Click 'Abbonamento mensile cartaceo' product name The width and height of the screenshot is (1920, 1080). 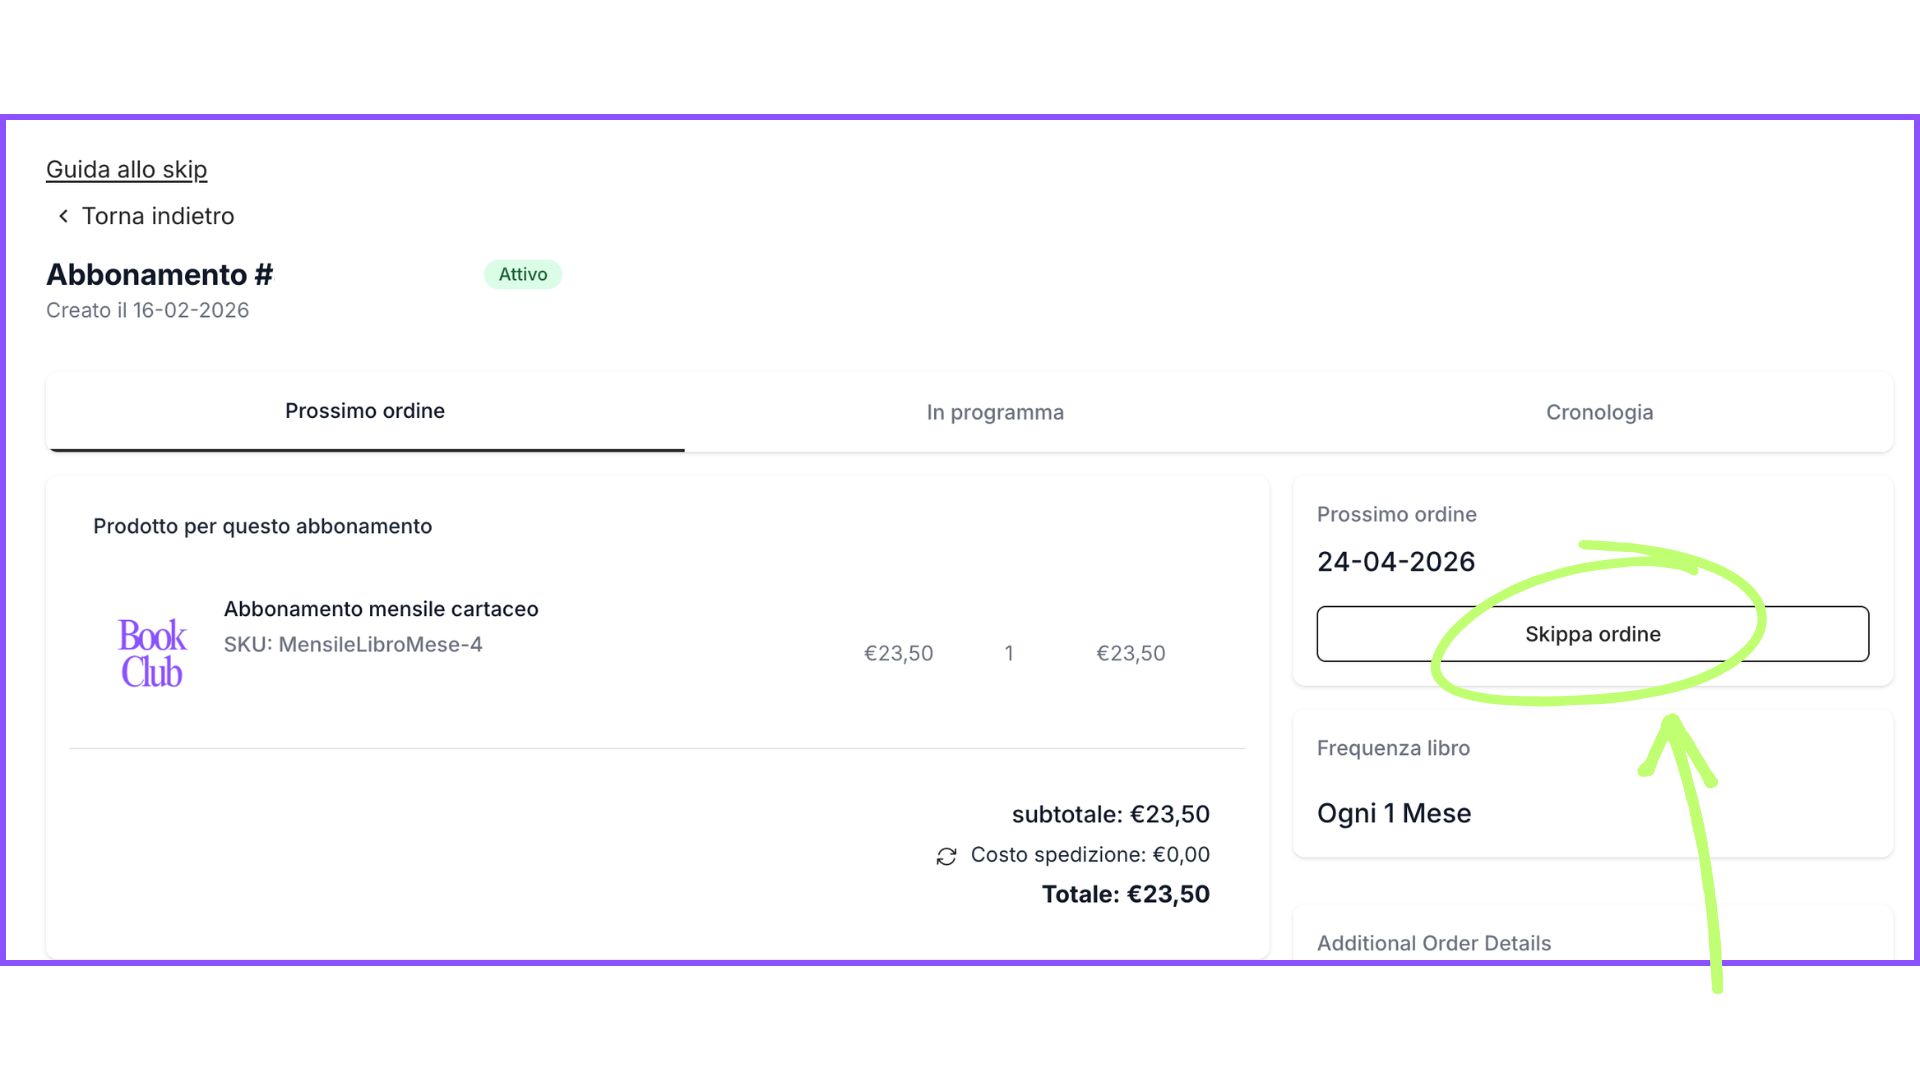click(x=381, y=609)
